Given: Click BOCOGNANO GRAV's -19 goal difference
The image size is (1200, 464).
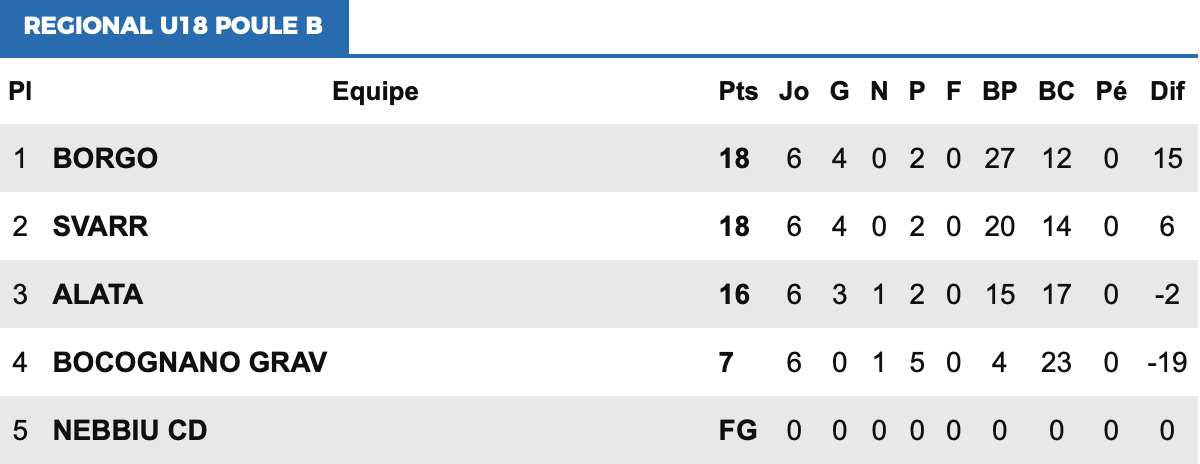Looking at the screenshot, I should pos(1166,362).
